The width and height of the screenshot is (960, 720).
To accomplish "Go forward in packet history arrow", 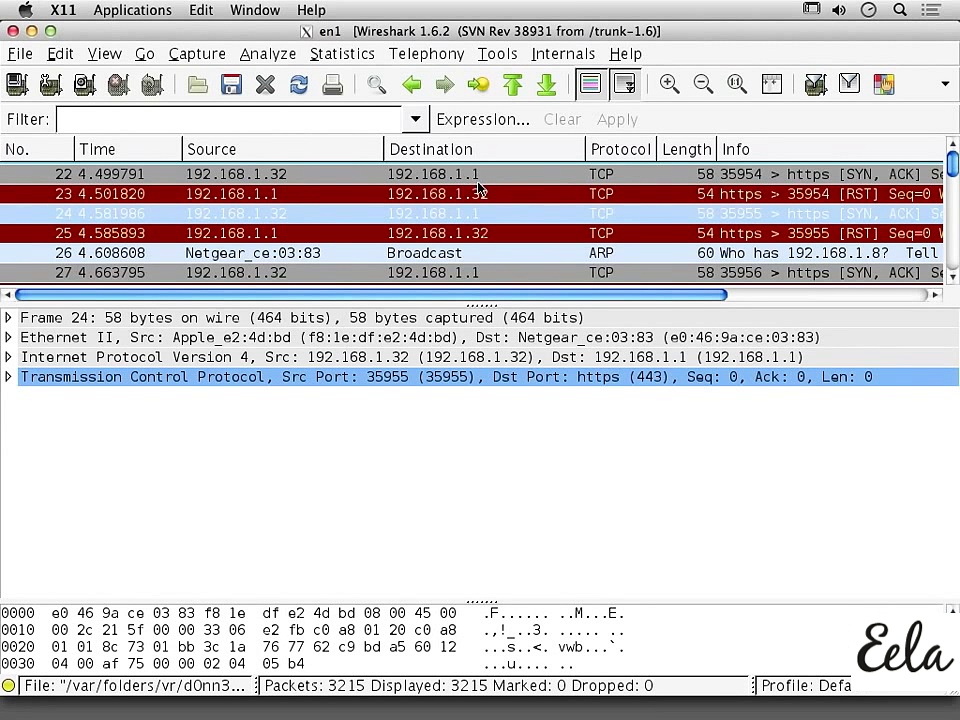I will 445,84.
